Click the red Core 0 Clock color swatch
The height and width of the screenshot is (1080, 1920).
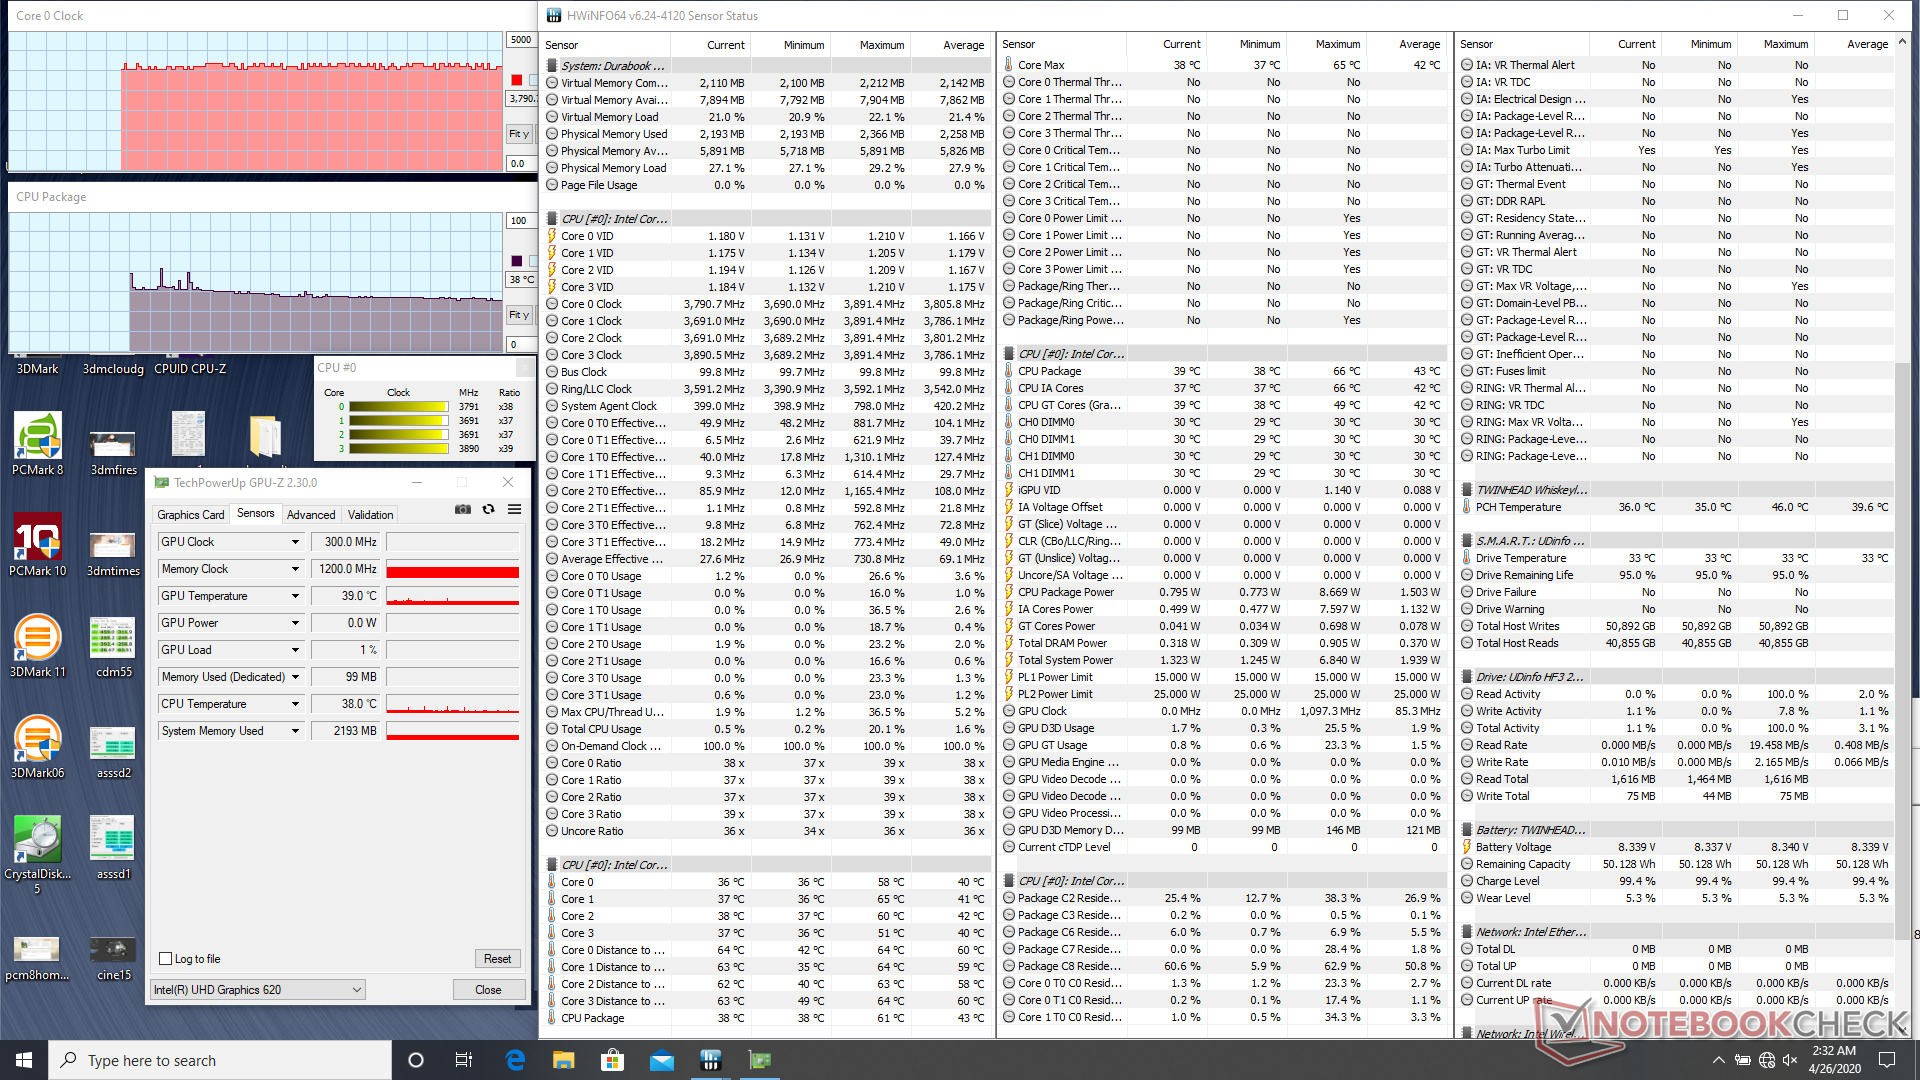tap(516, 80)
